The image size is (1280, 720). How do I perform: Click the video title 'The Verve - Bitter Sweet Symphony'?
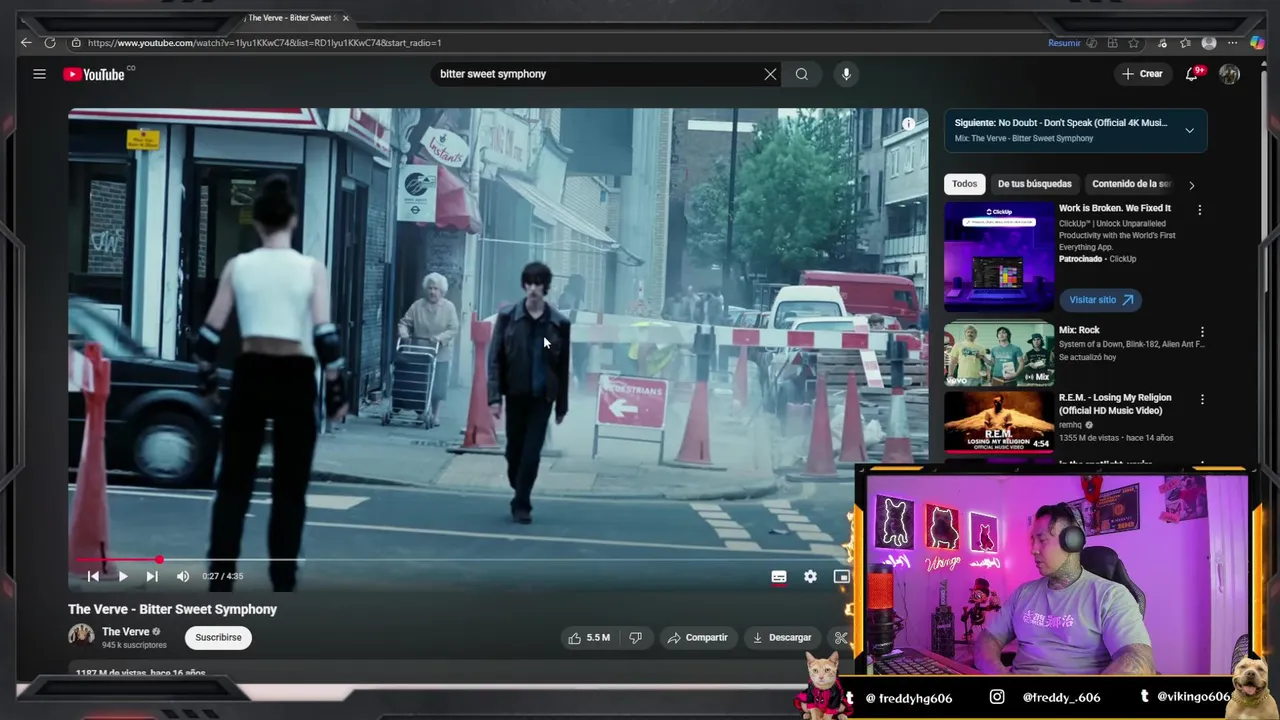click(x=172, y=609)
